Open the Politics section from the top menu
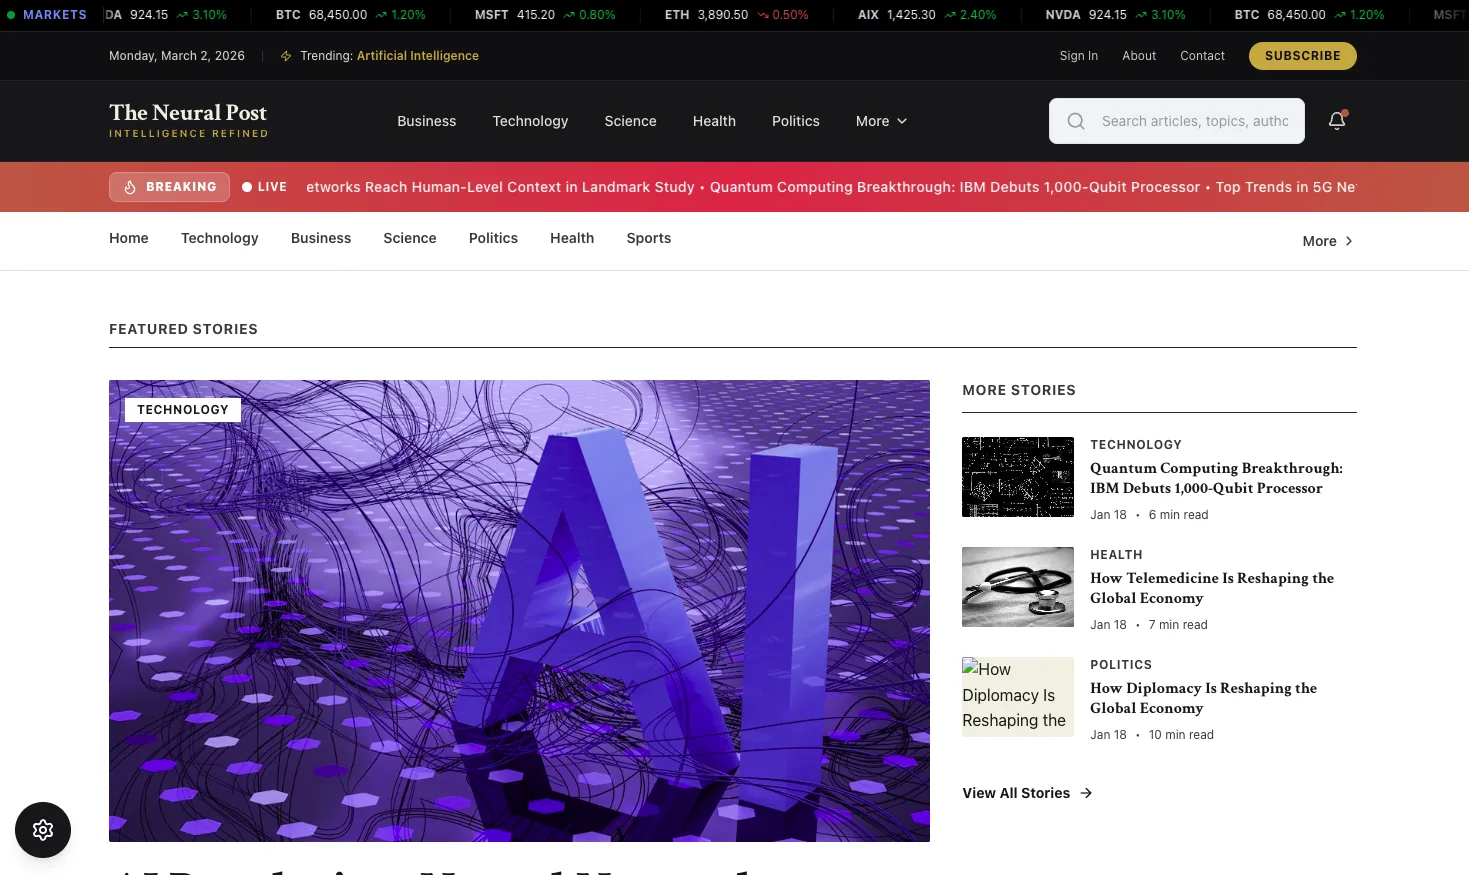The width and height of the screenshot is (1469, 875). point(795,121)
